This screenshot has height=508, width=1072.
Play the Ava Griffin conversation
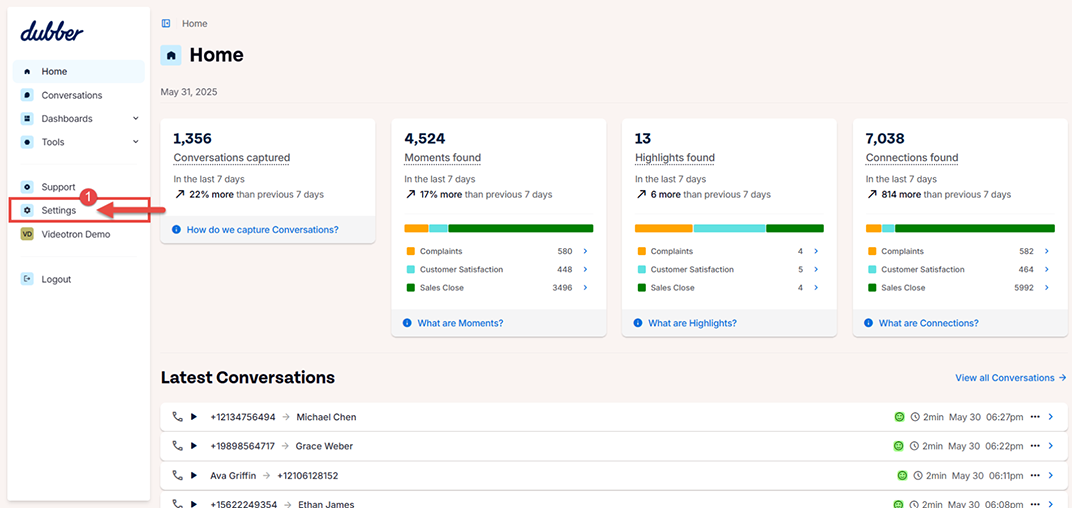point(194,475)
